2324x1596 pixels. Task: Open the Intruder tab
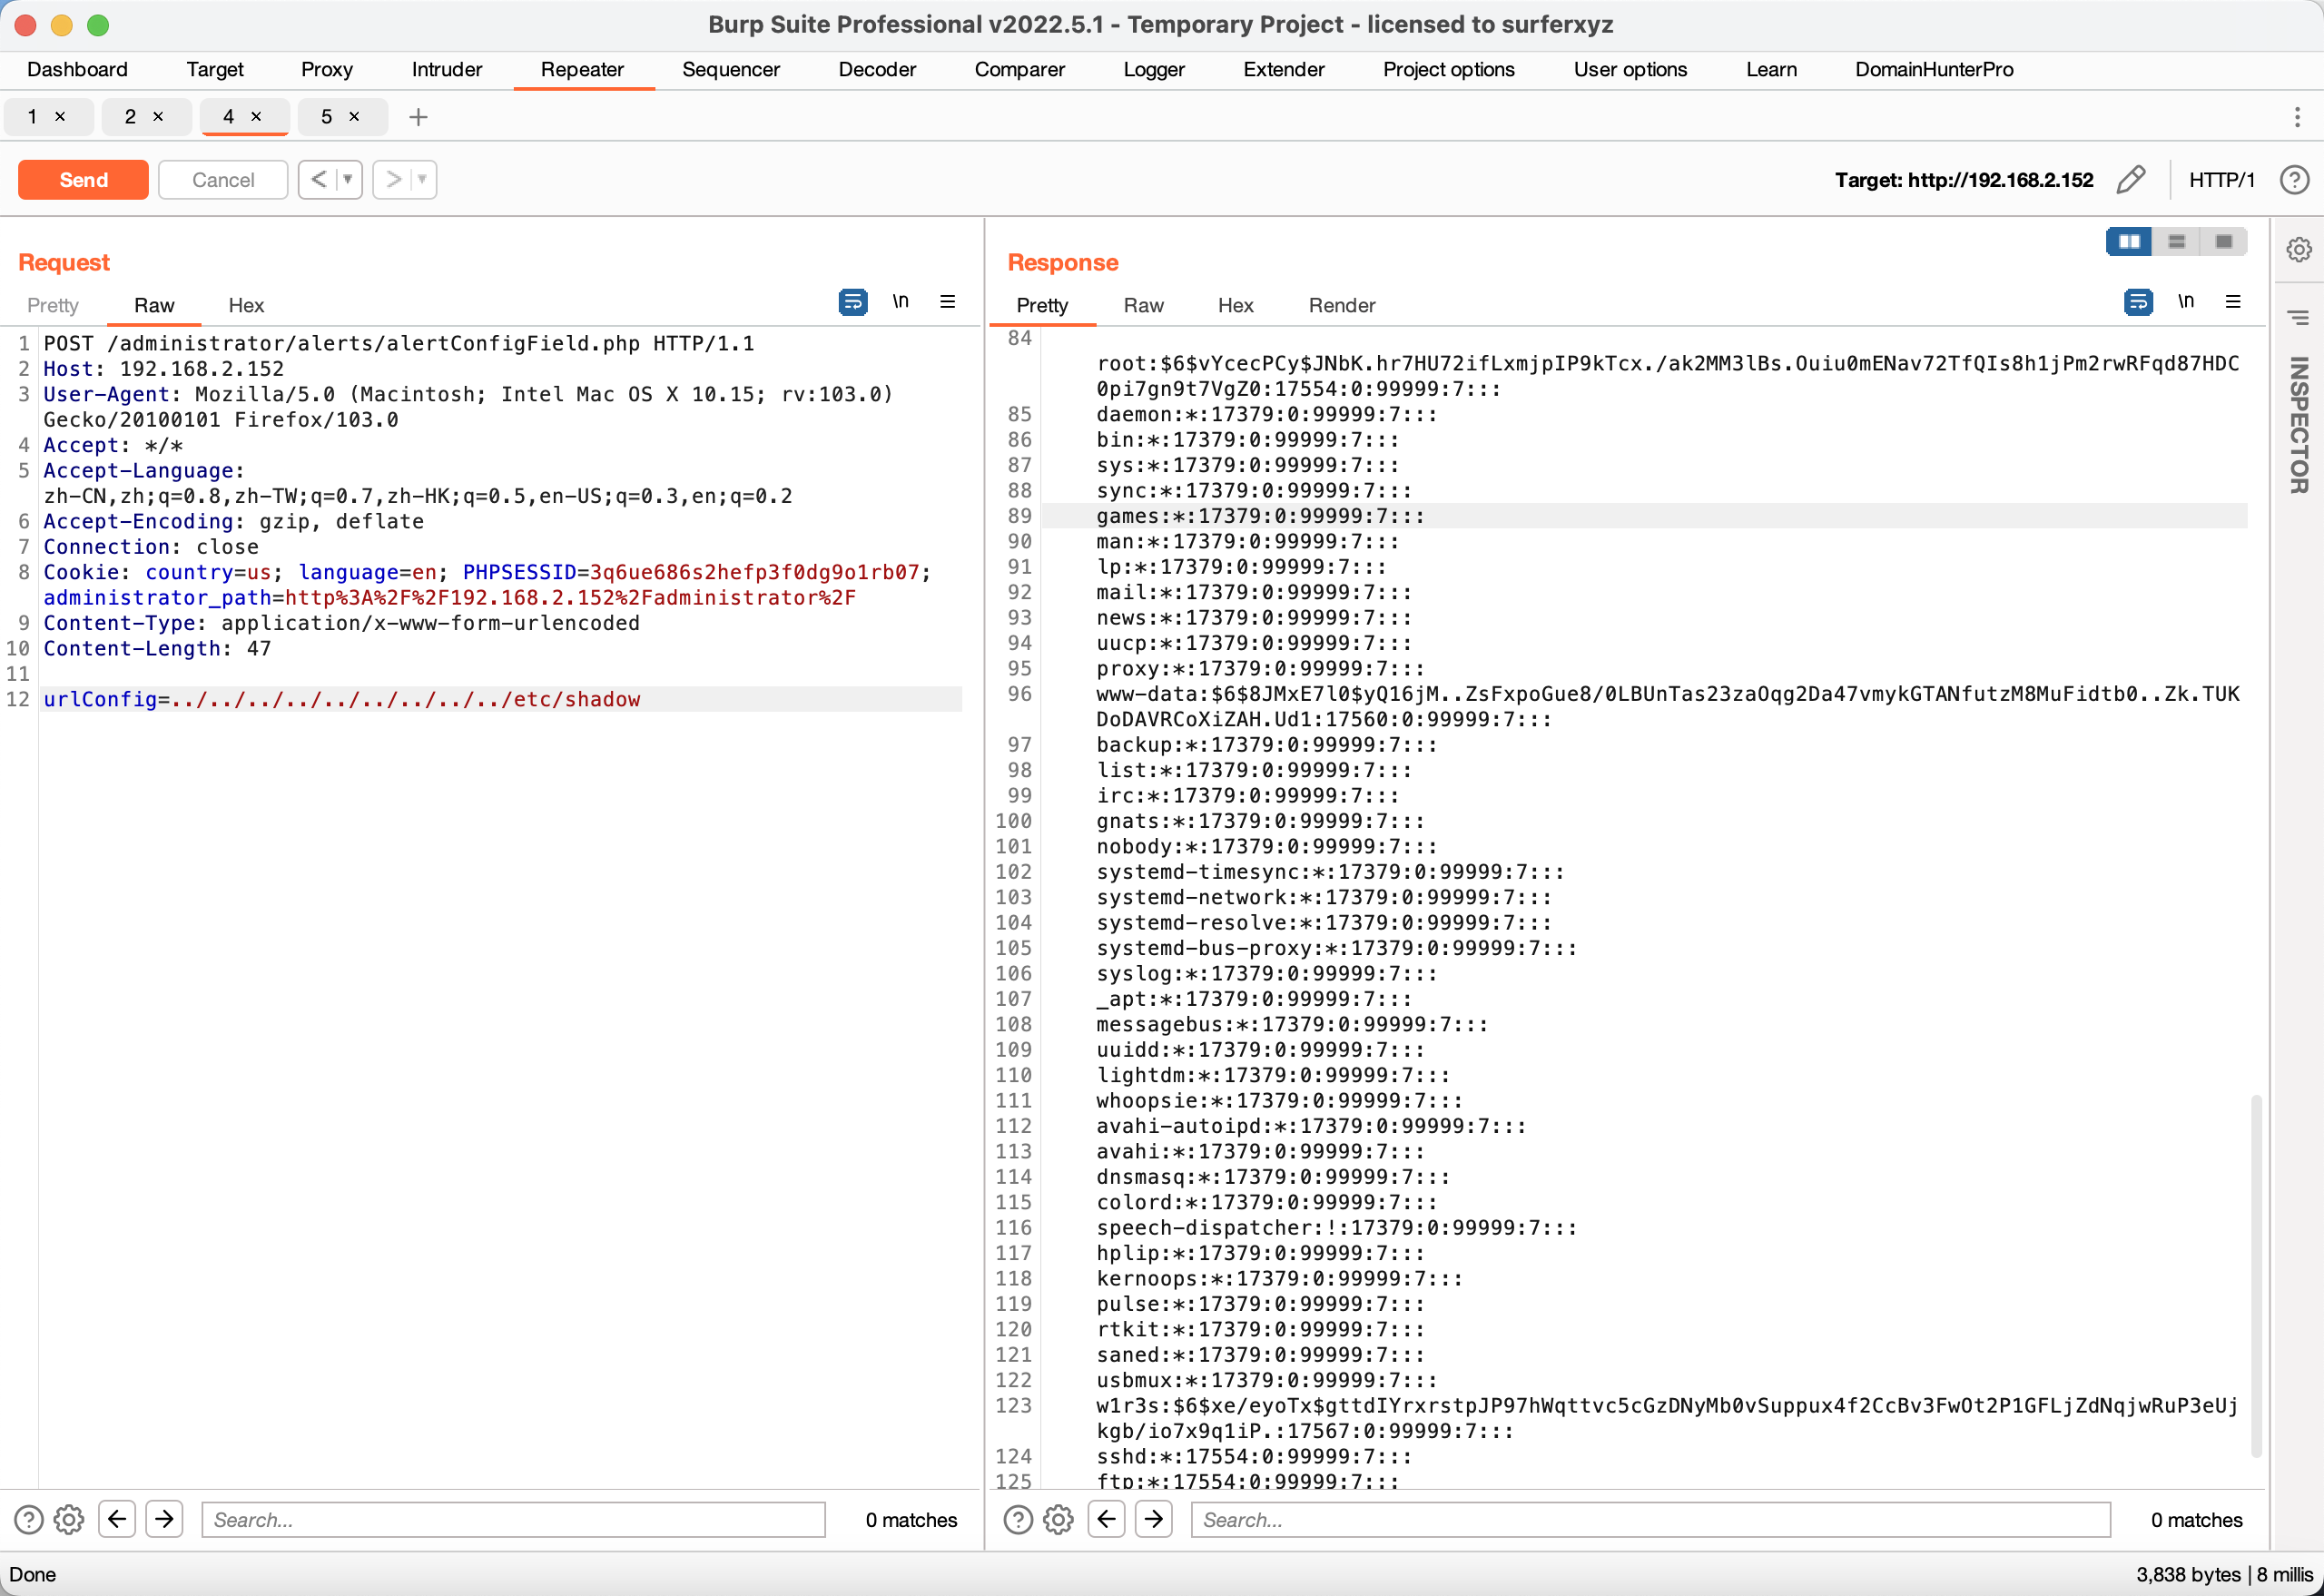[446, 69]
